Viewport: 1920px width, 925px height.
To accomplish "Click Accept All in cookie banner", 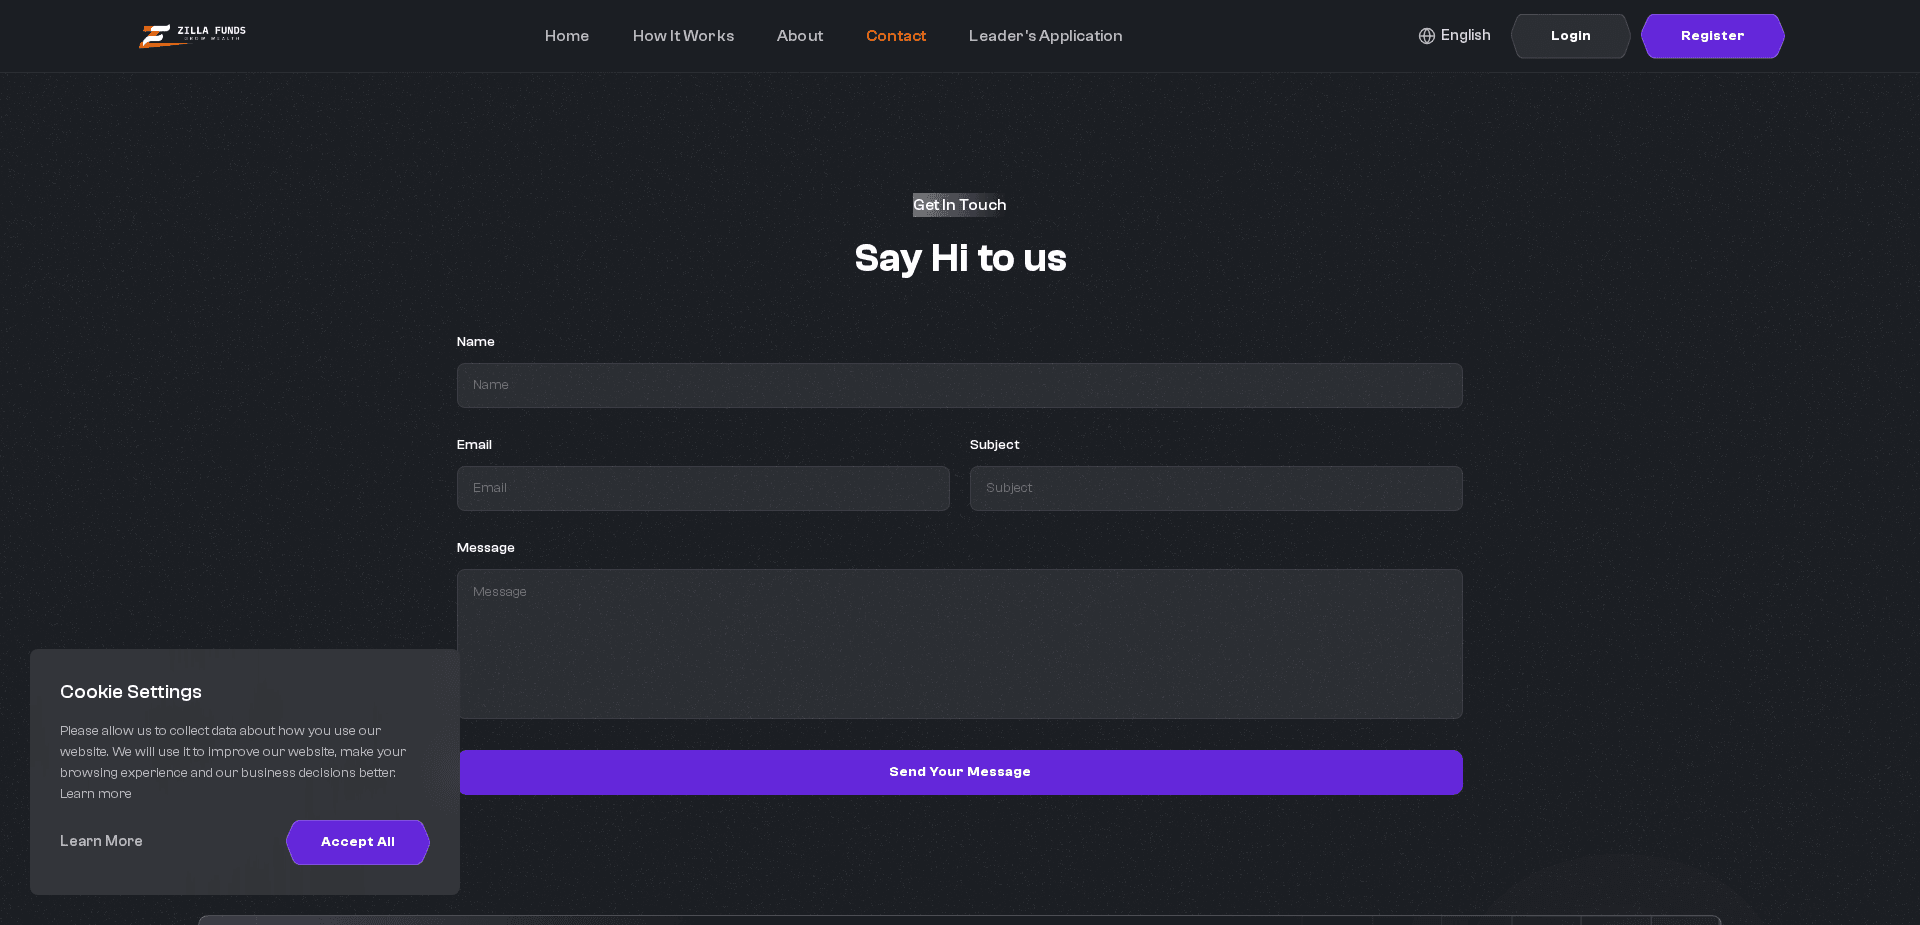I will point(357,842).
